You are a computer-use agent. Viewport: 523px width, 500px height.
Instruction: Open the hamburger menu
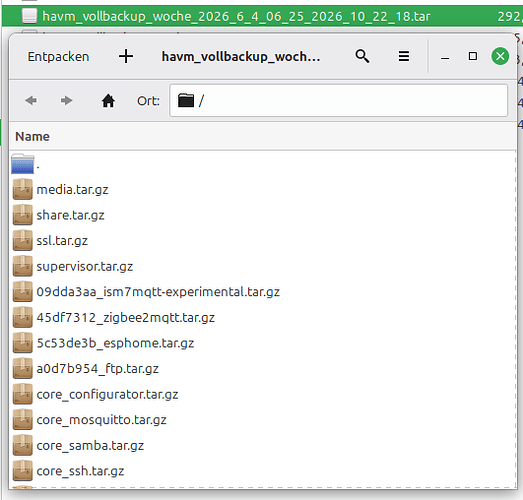coord(404,56)
